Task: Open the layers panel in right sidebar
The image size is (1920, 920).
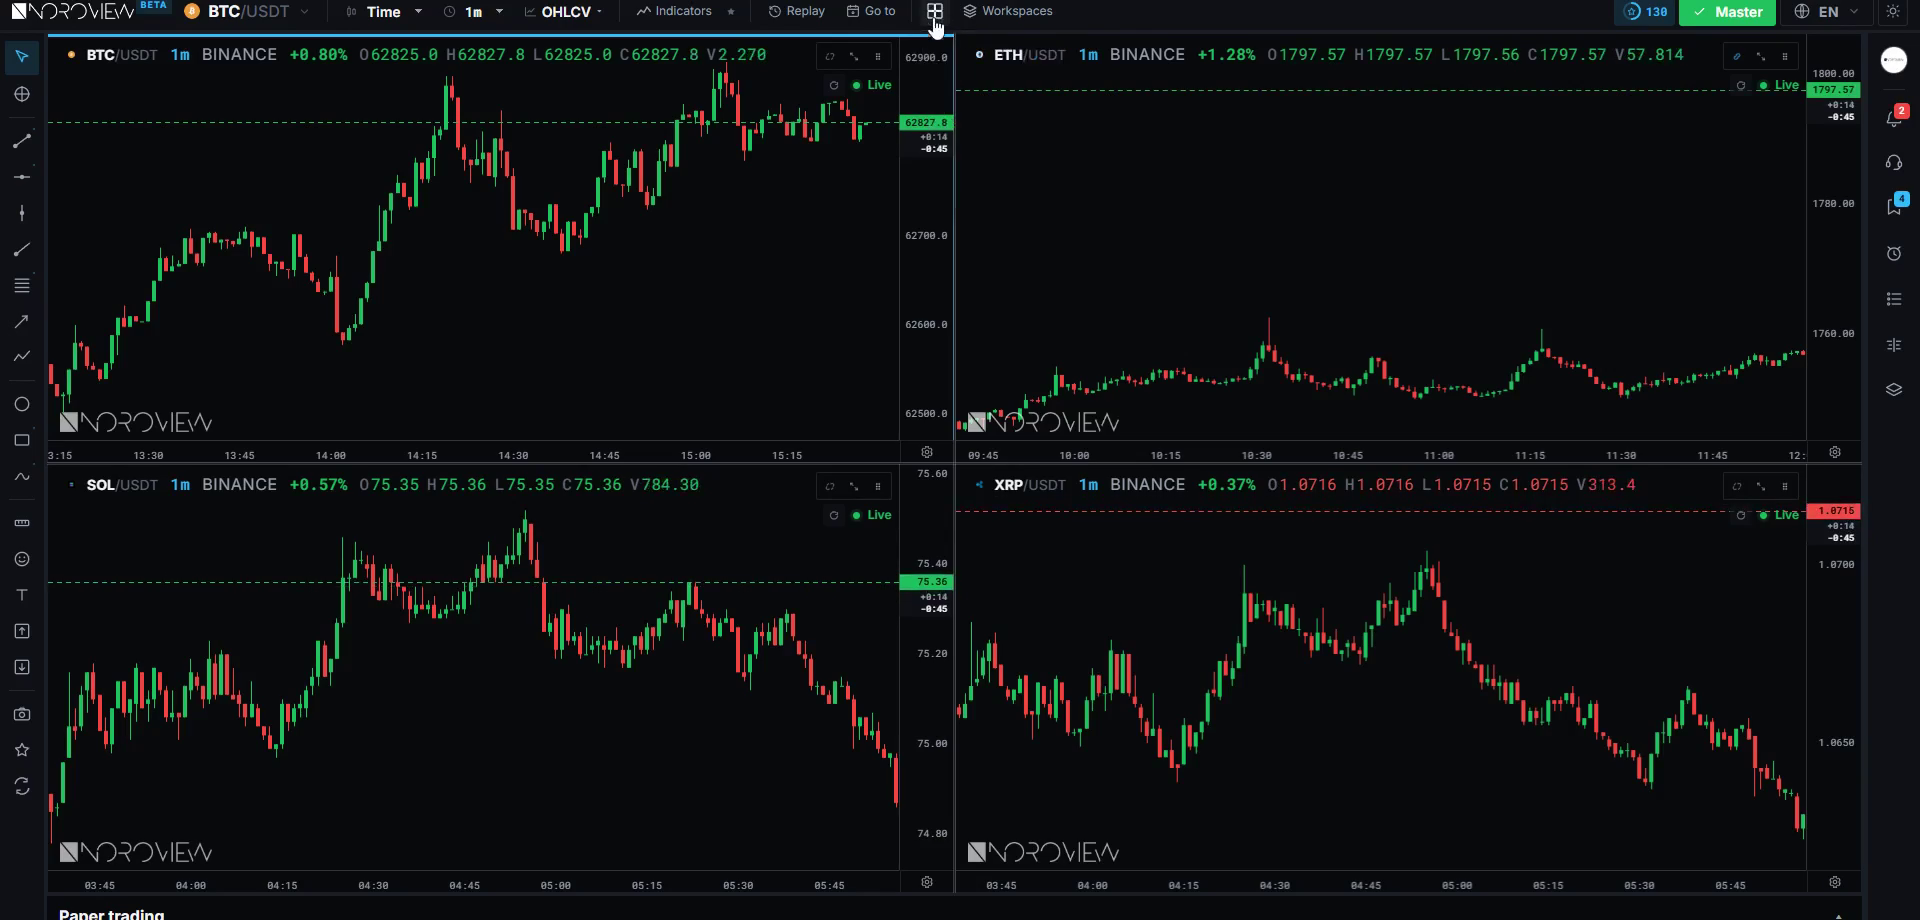Action: tap(1894, 390)
